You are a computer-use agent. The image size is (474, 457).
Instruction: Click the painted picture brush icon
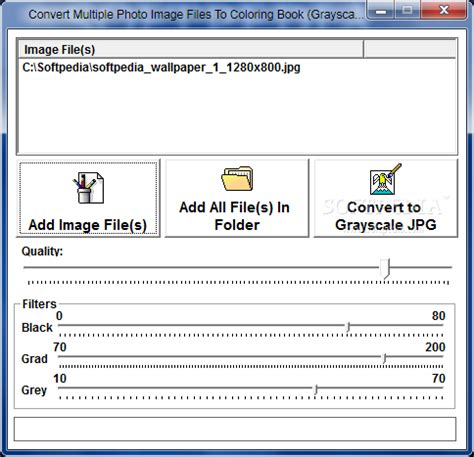coord(386,179)
